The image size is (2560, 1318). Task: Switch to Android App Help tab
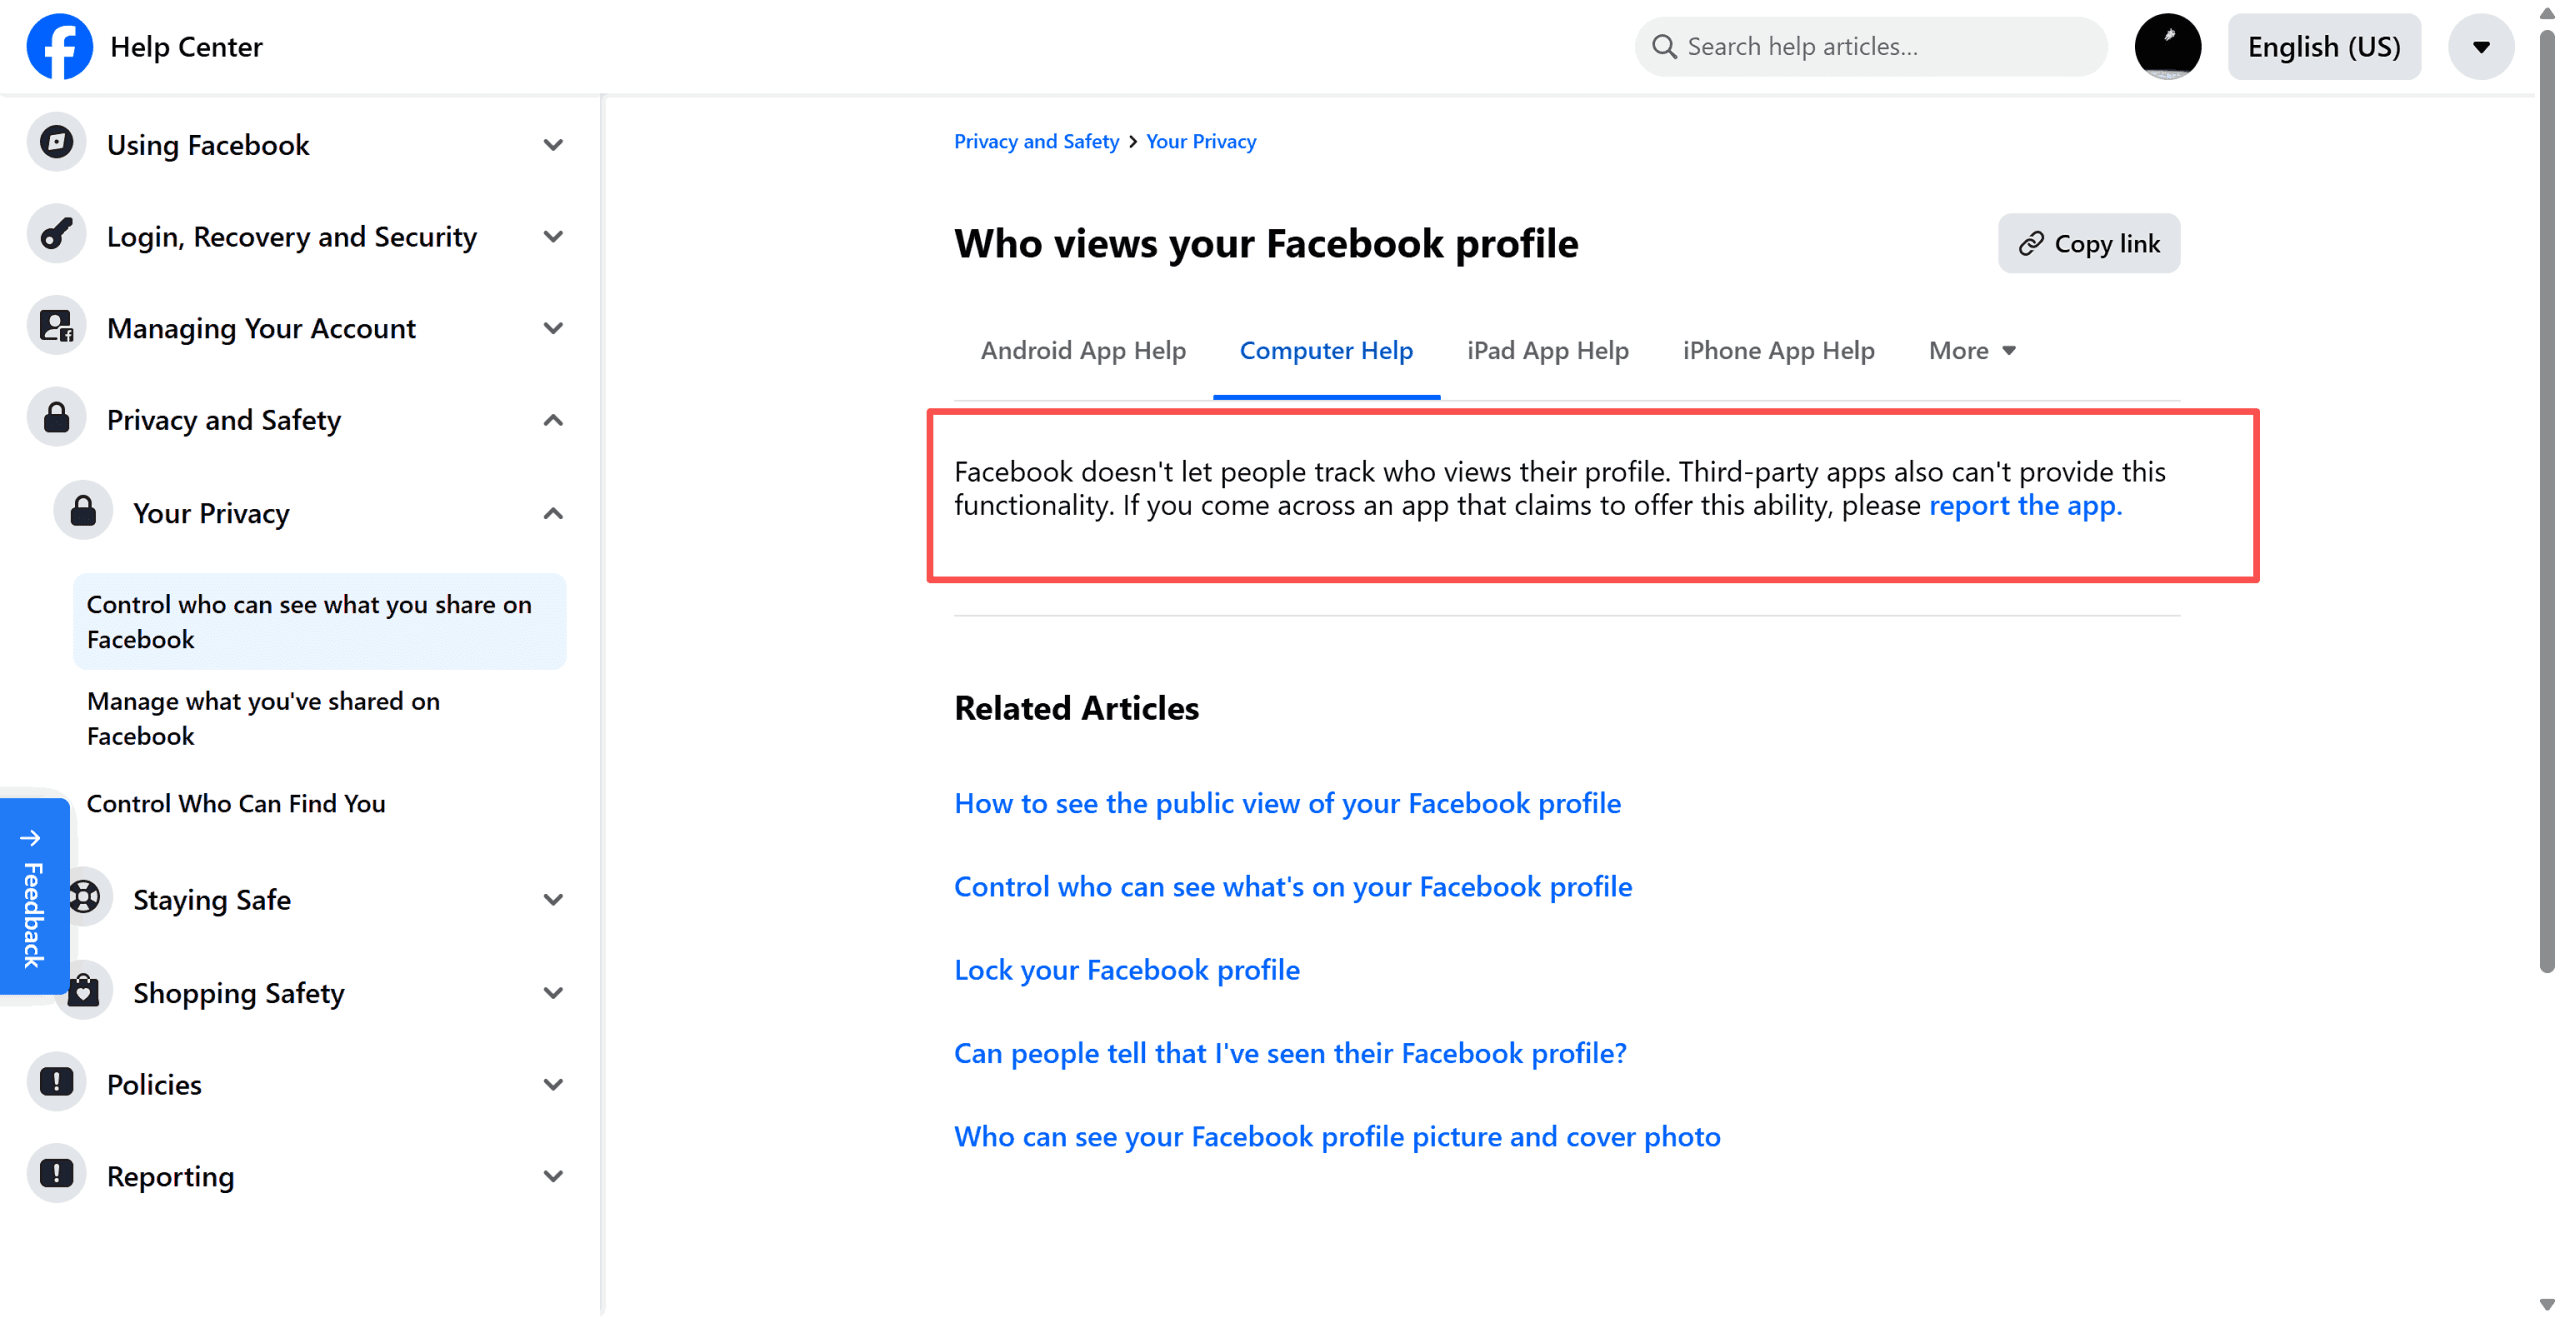pos(1082,350)
